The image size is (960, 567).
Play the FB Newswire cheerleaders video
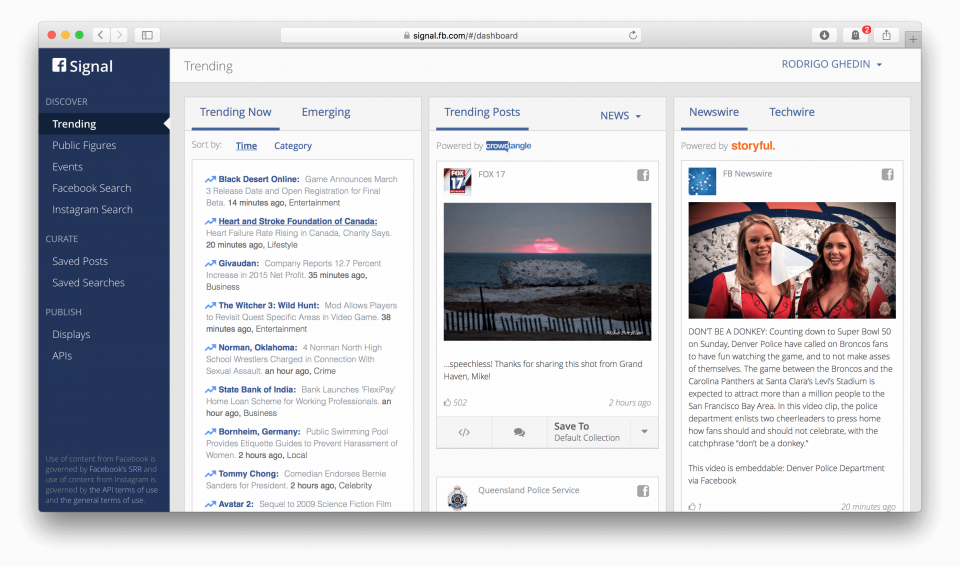tap(791, 262)
